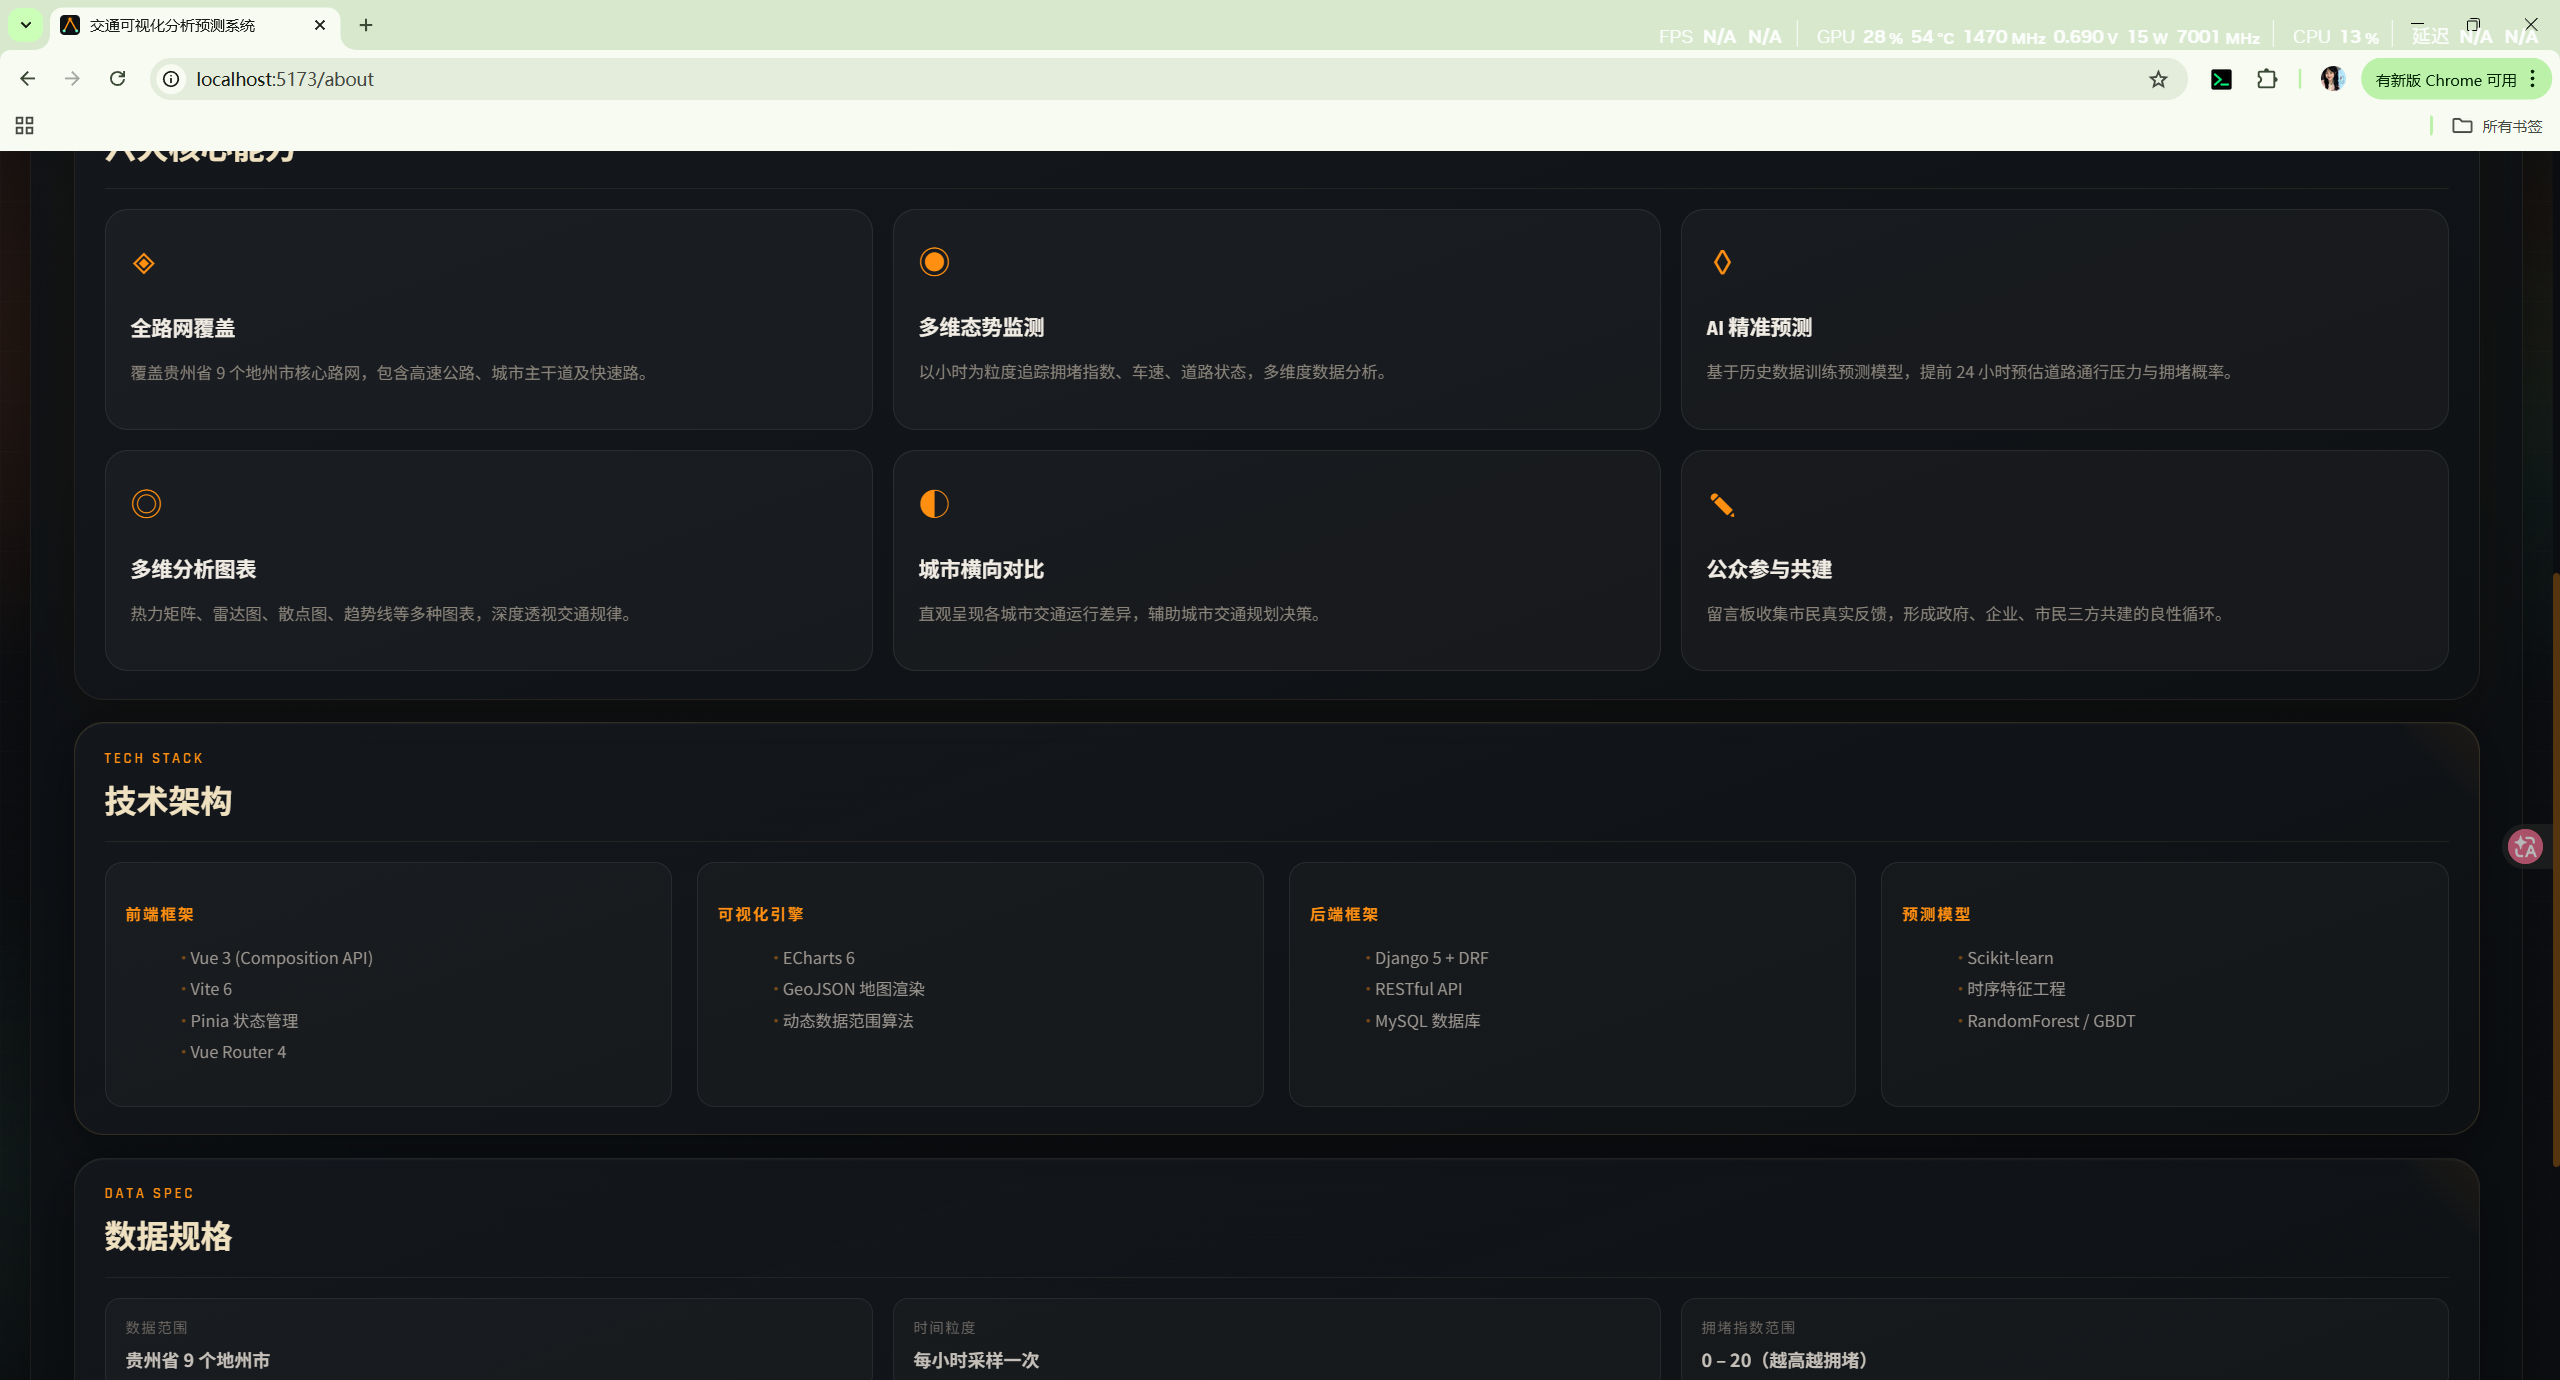
Task: Click the 有新版 Chrome 可用 update button
Action: 2445,79
